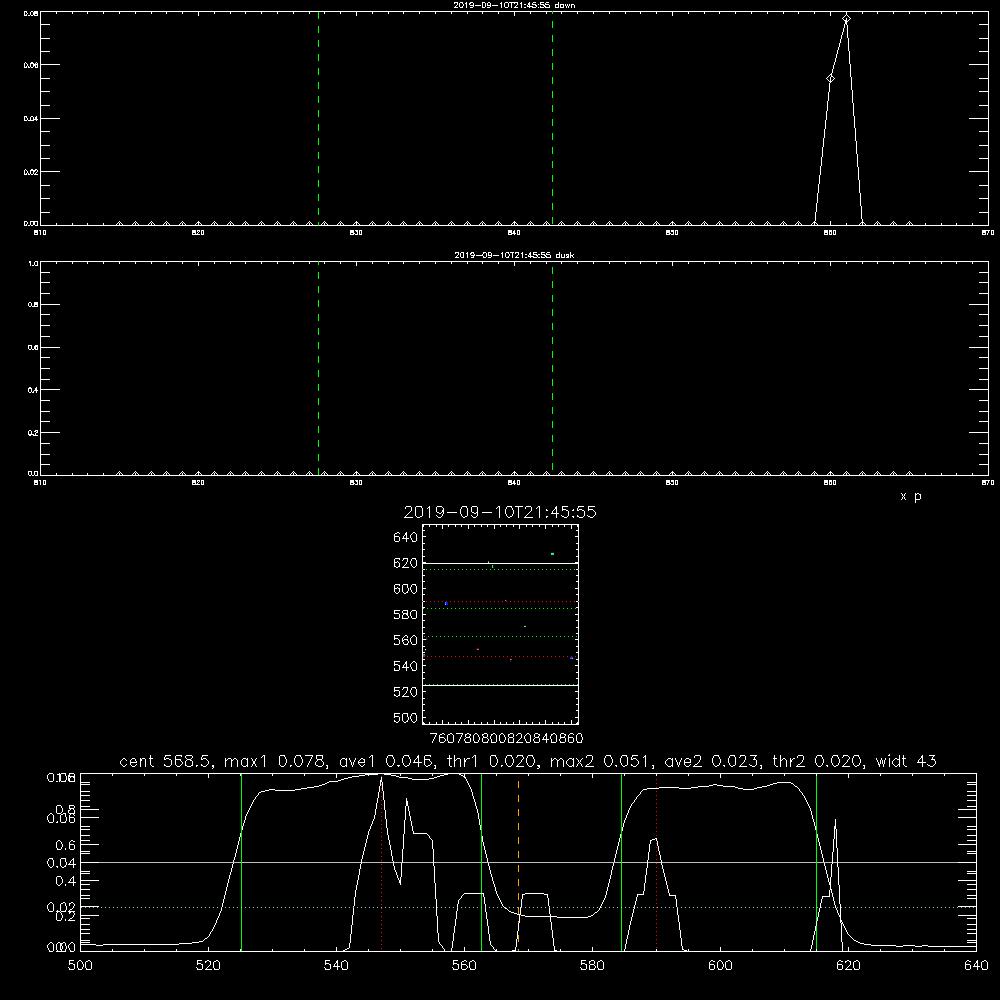The width and height of the screenshot is (1000, 1000).
Task: Click the red dotted line near 590 in profile plot
Action: [x=657, y=862]
